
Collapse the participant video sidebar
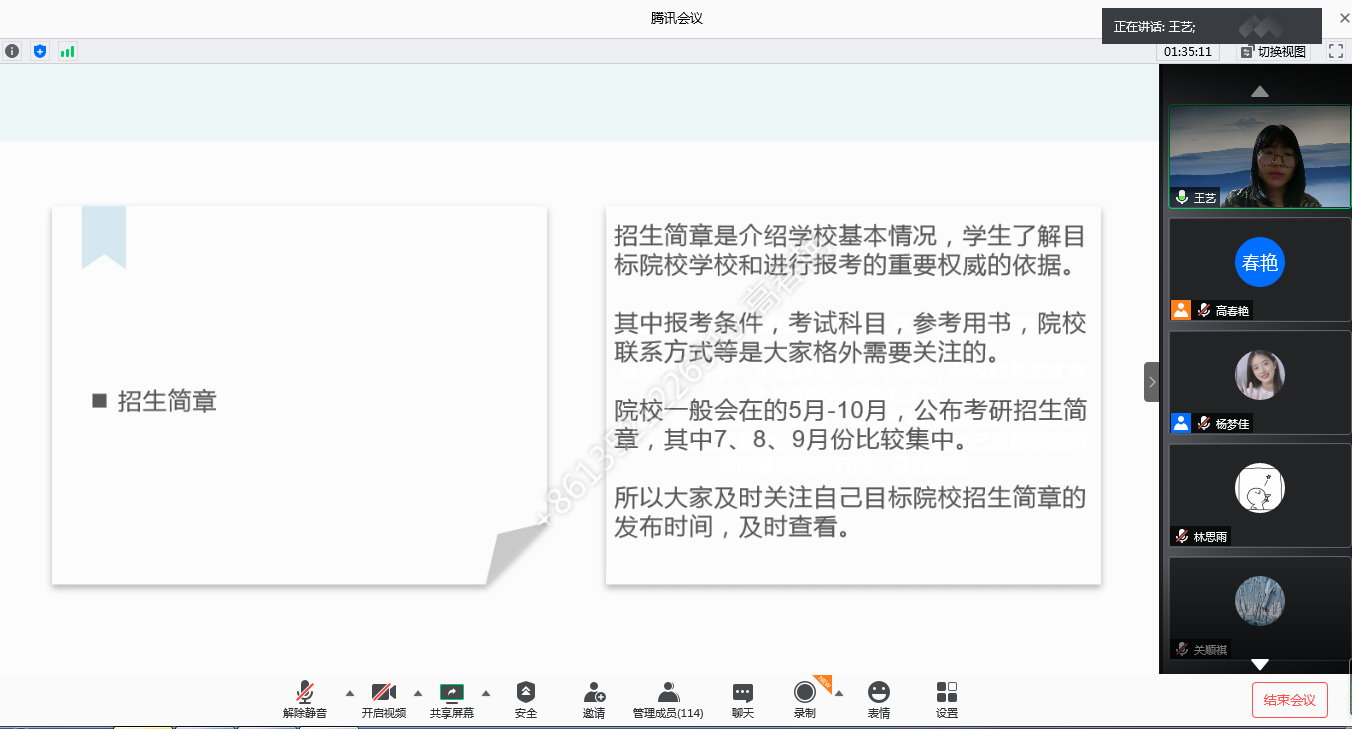1151,382
